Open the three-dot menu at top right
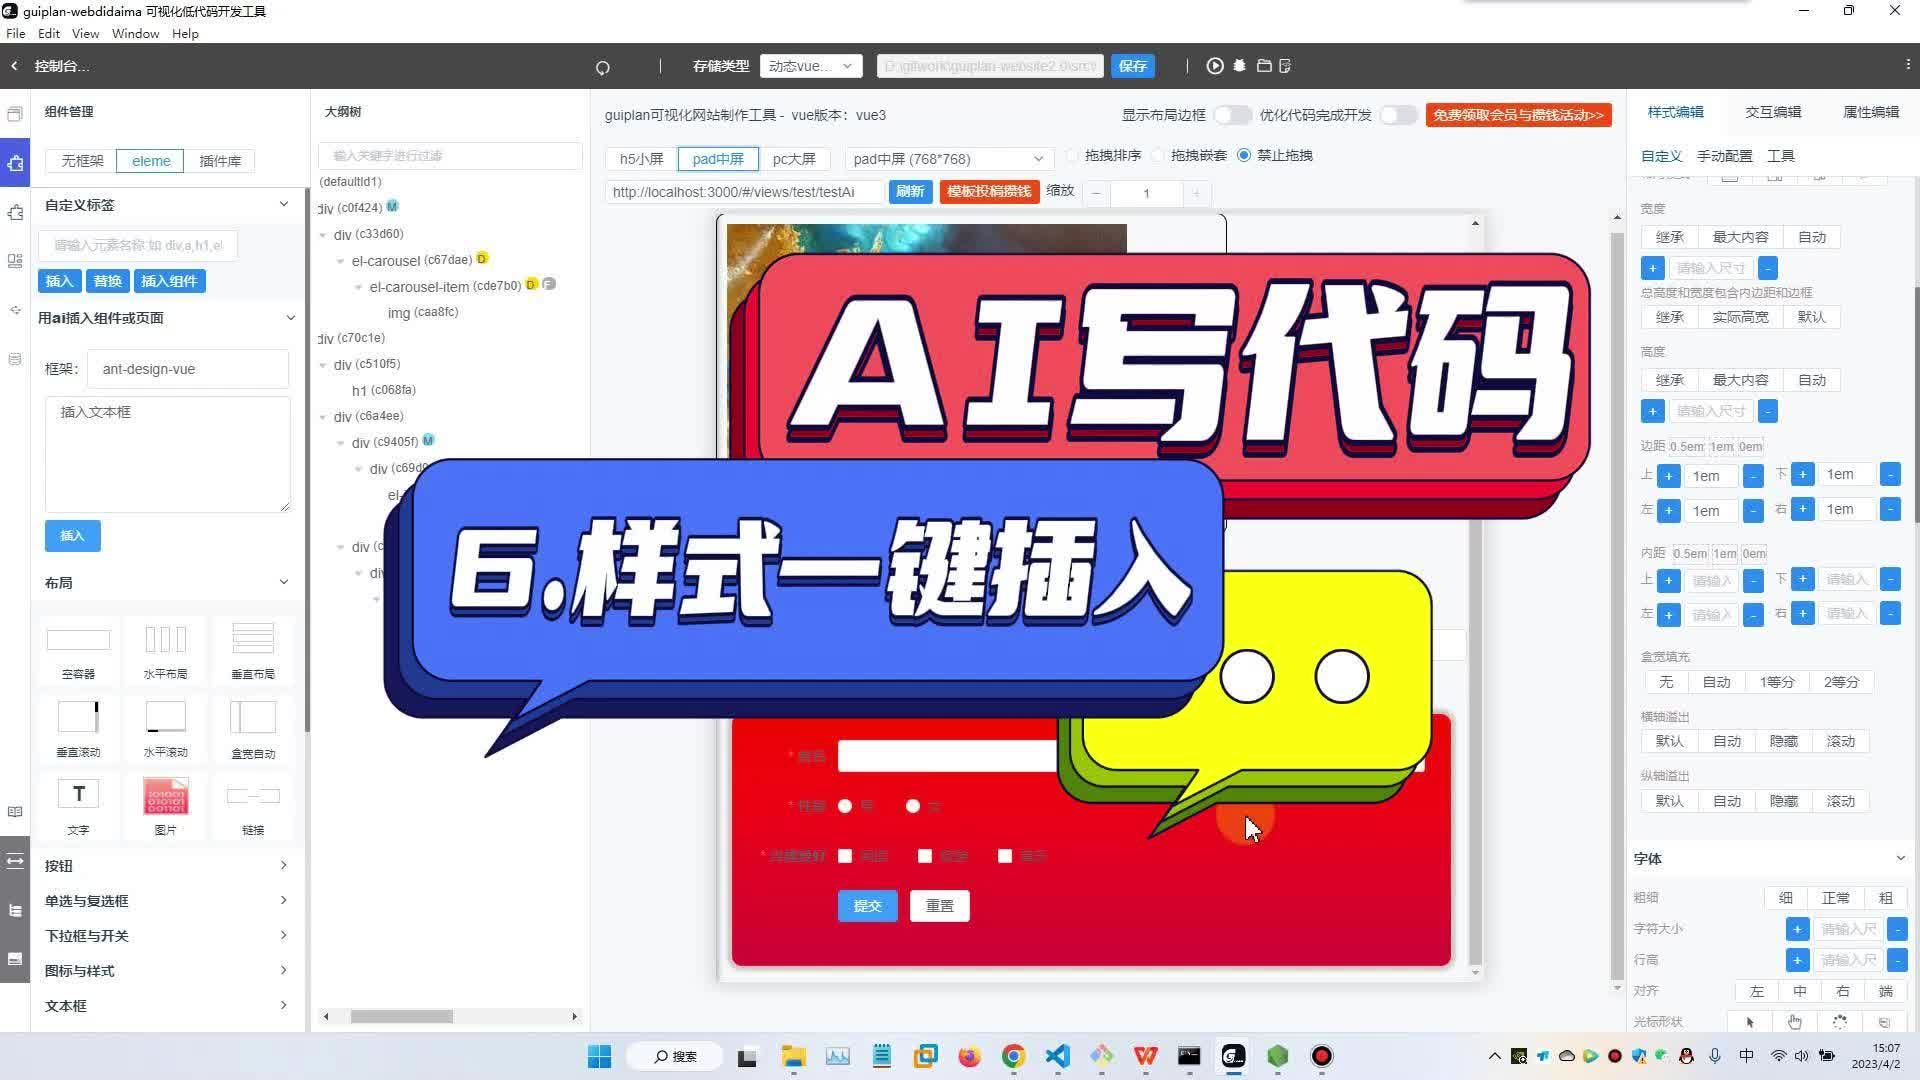The height and width of the screenshot is (1080, 1920). [1908, 64]
